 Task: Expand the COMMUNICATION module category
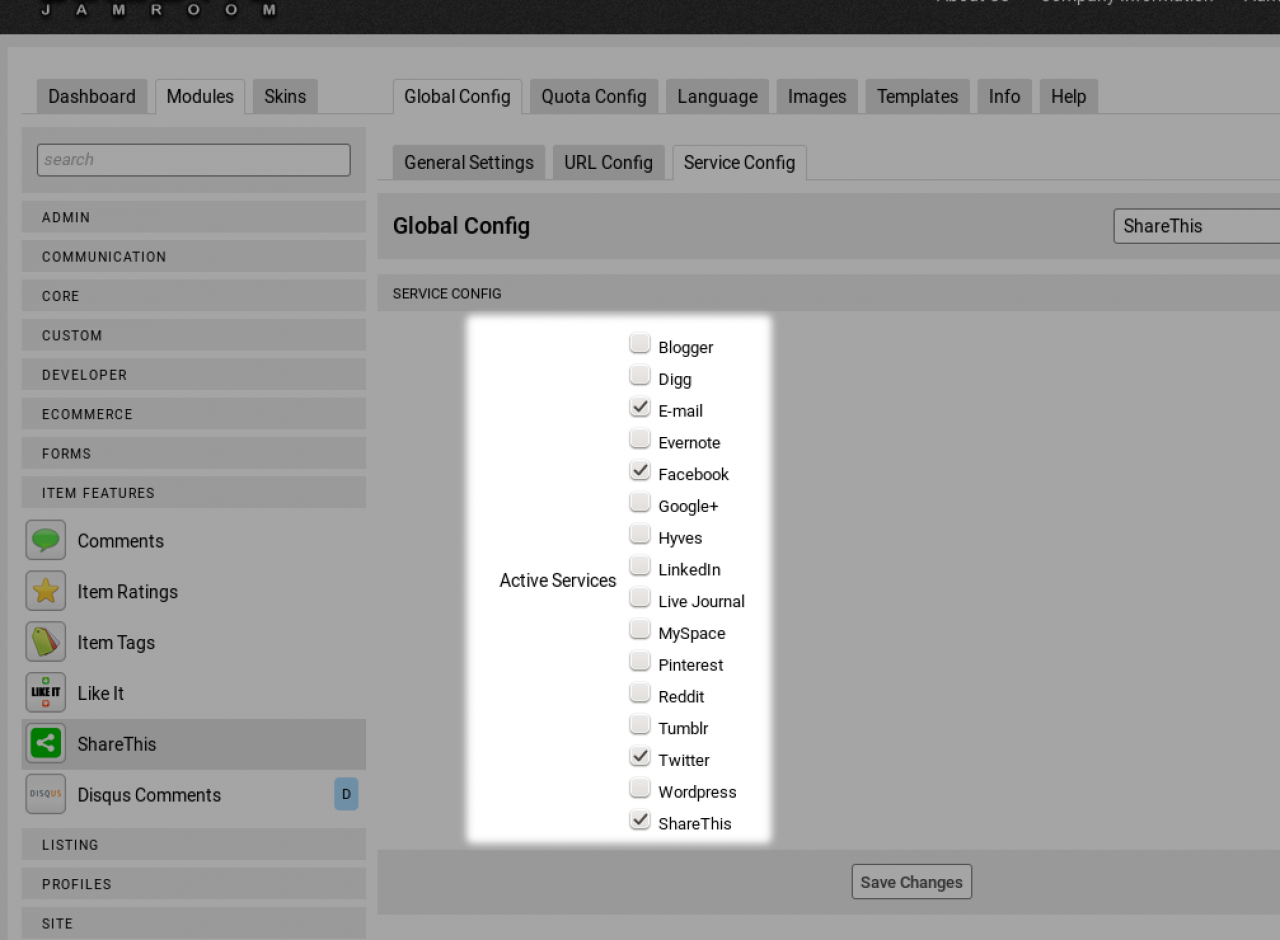point(194,256)
